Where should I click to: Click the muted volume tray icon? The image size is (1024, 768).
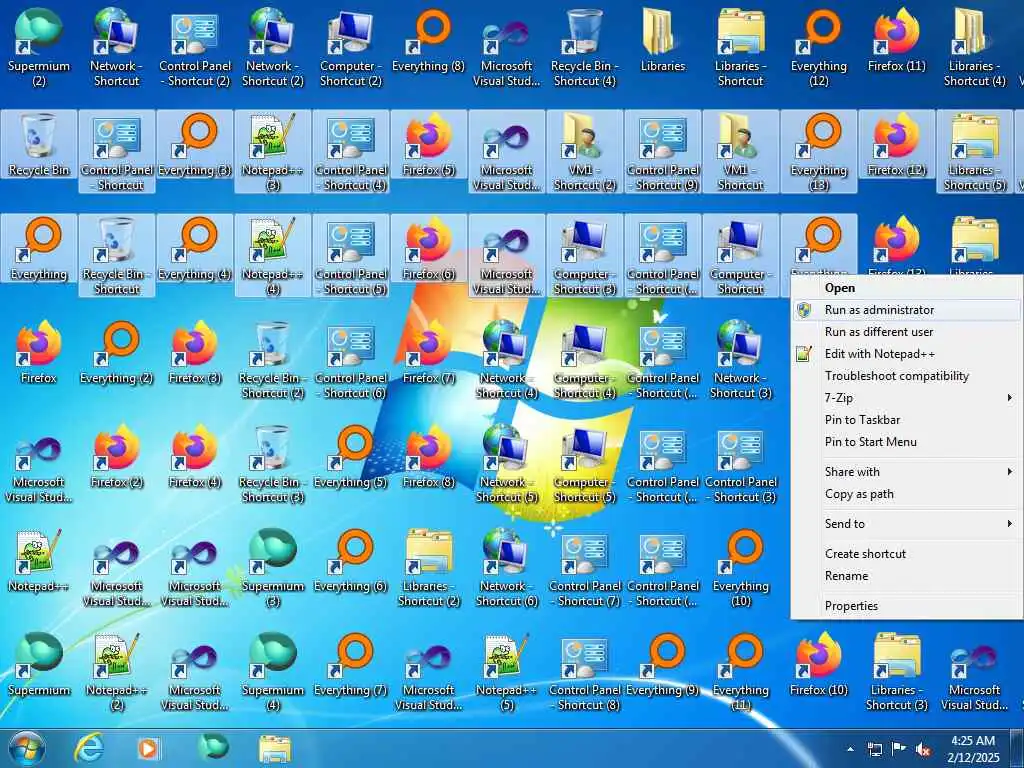click(x=923, y=750)
